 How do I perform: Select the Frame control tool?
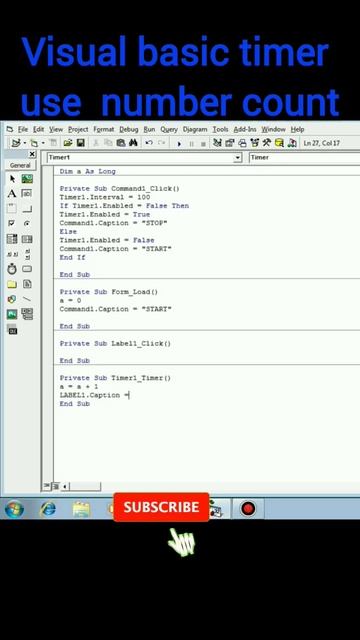point(12,209)
